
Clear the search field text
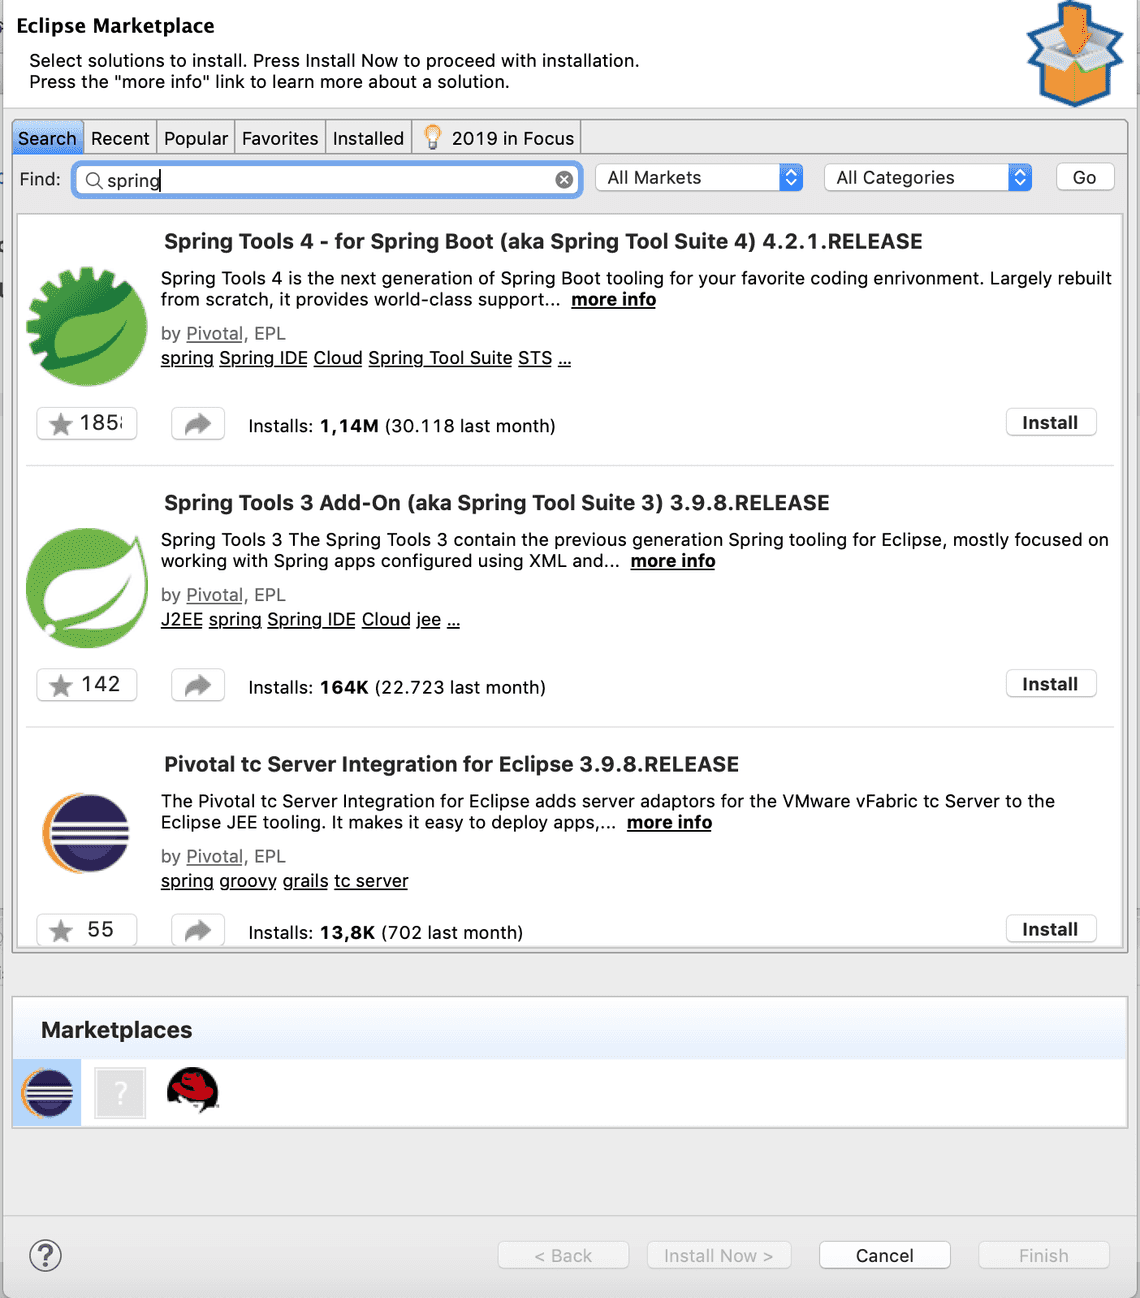(564, 180)
